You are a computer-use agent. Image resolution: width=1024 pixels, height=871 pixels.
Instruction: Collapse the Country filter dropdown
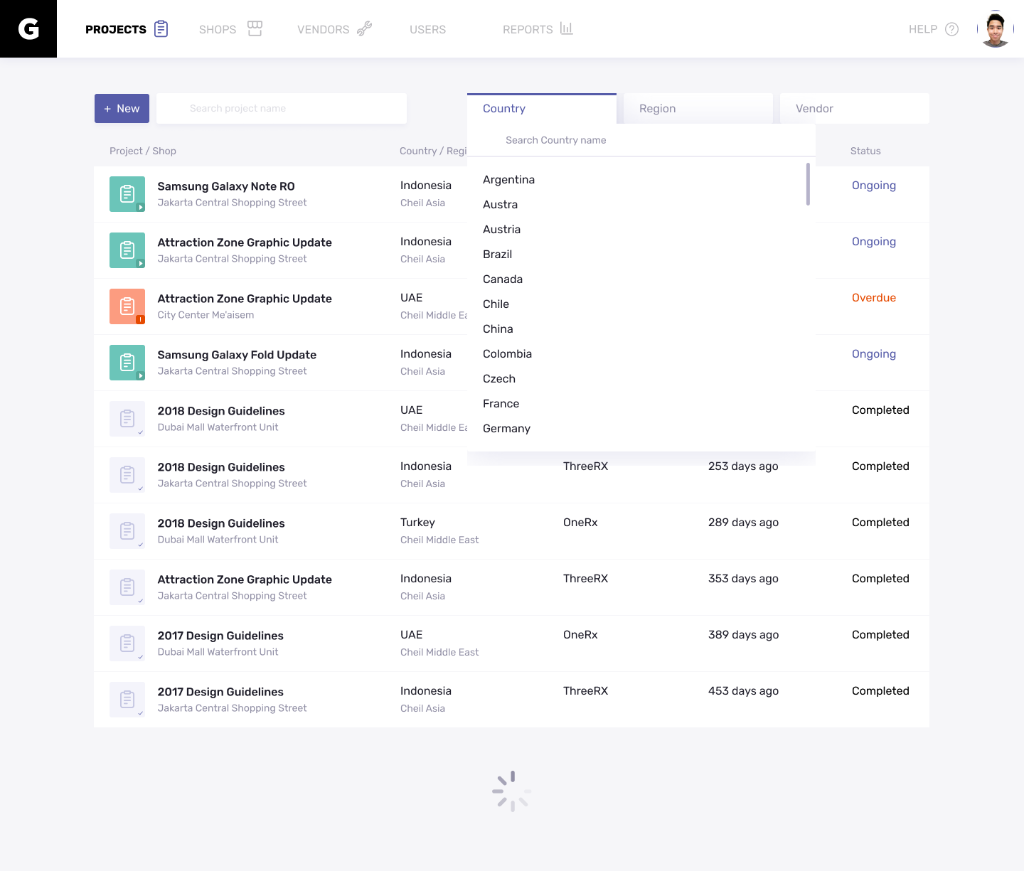[x=541, y=108]
